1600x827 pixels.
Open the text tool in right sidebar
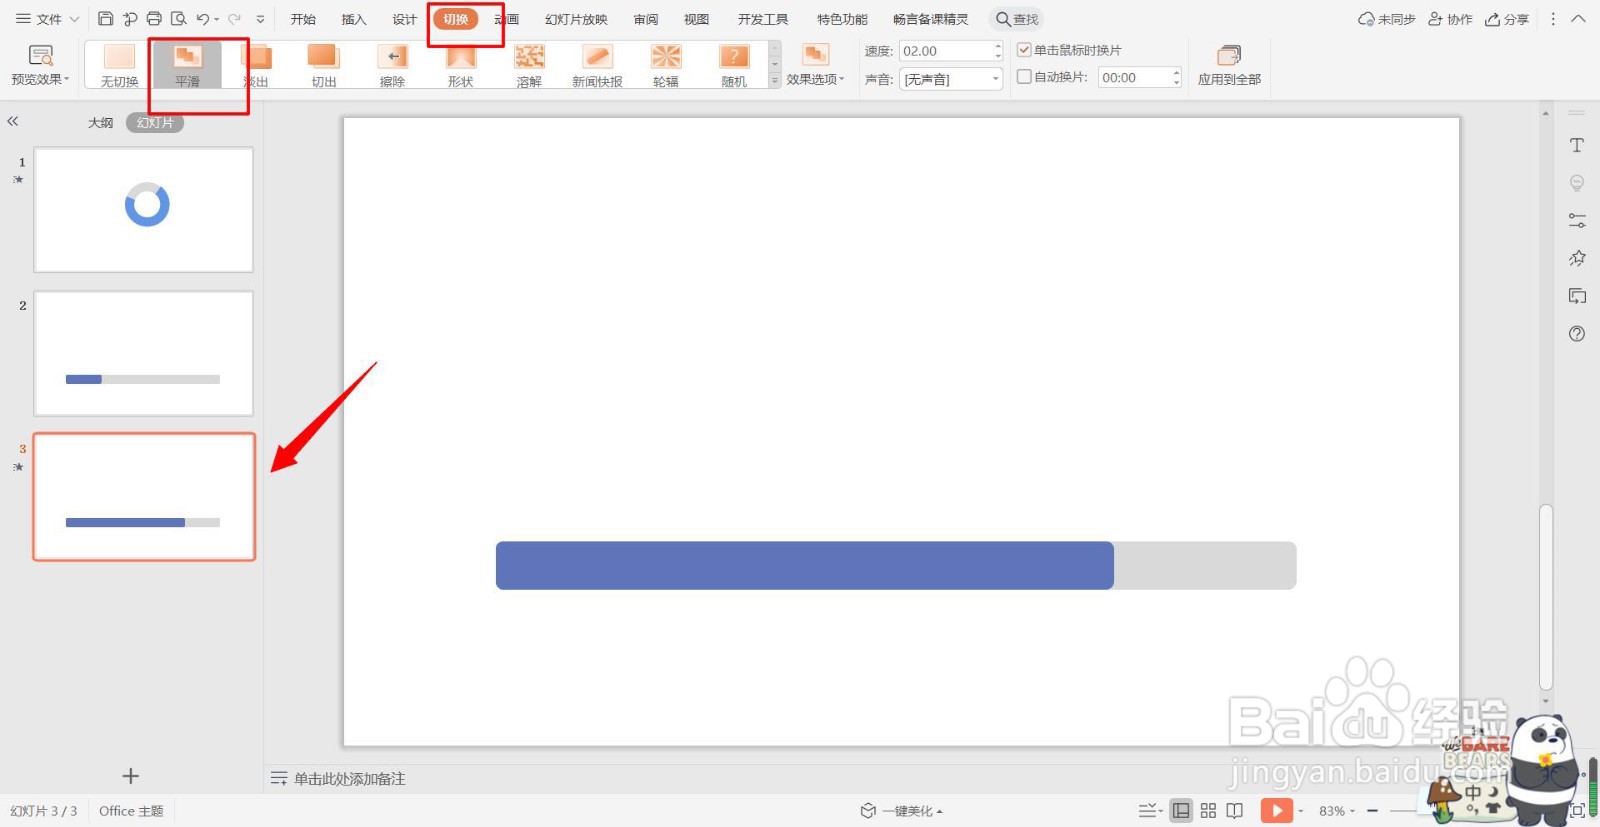coord(1577,146)
